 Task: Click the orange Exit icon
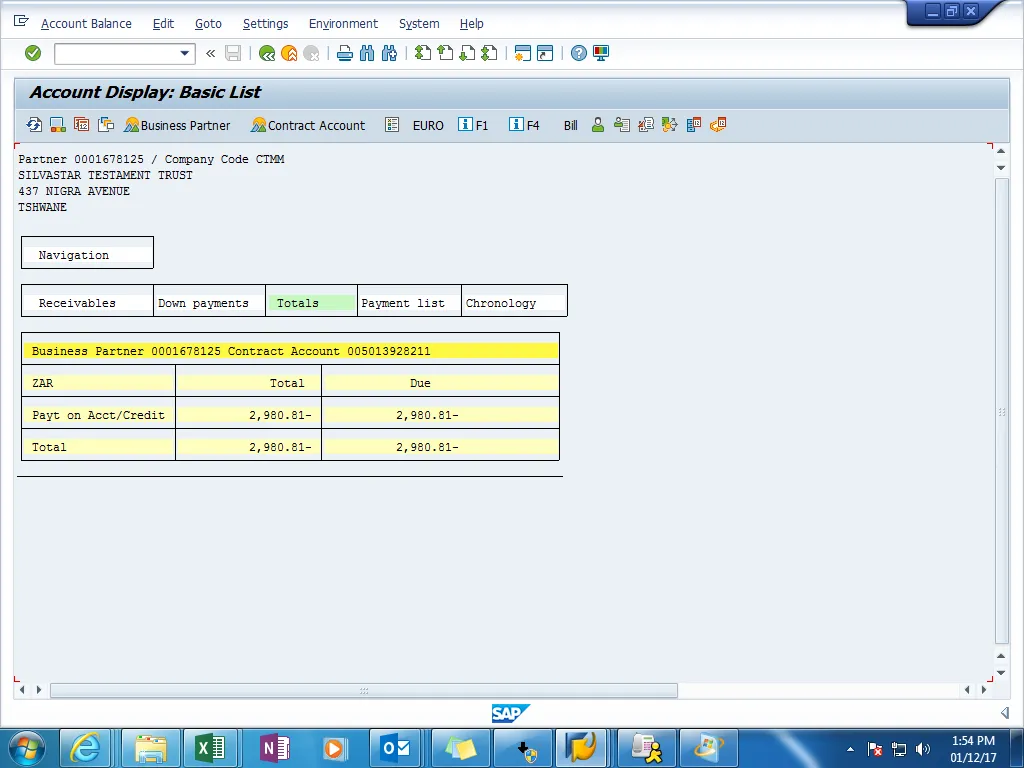pos(289,54)
